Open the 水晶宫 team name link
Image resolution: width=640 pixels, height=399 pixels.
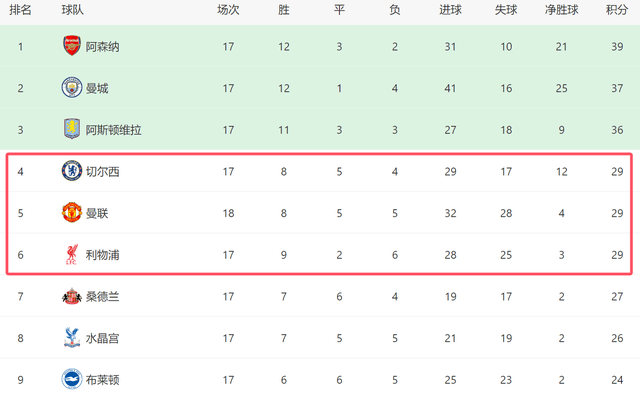[102, 338]
